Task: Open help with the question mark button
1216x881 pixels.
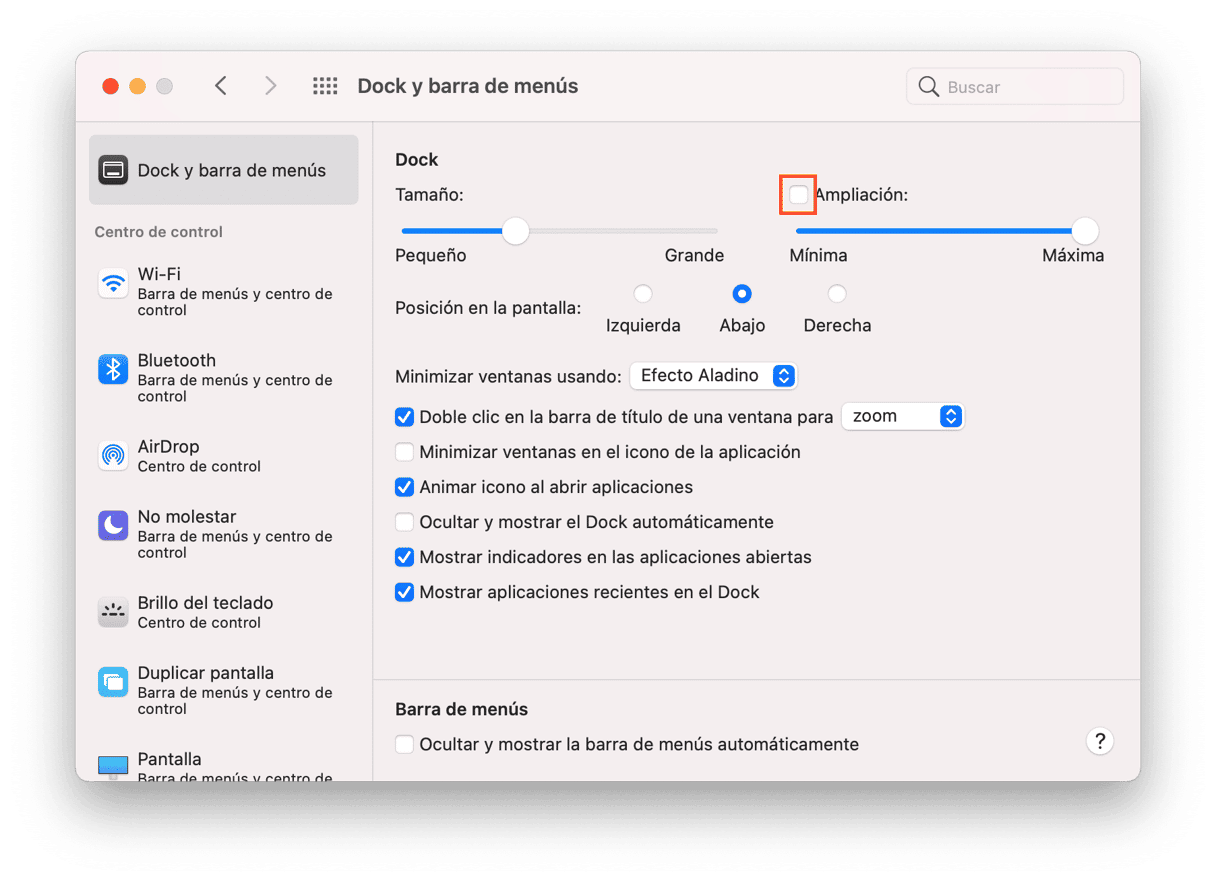Action: pos(1099,741)
